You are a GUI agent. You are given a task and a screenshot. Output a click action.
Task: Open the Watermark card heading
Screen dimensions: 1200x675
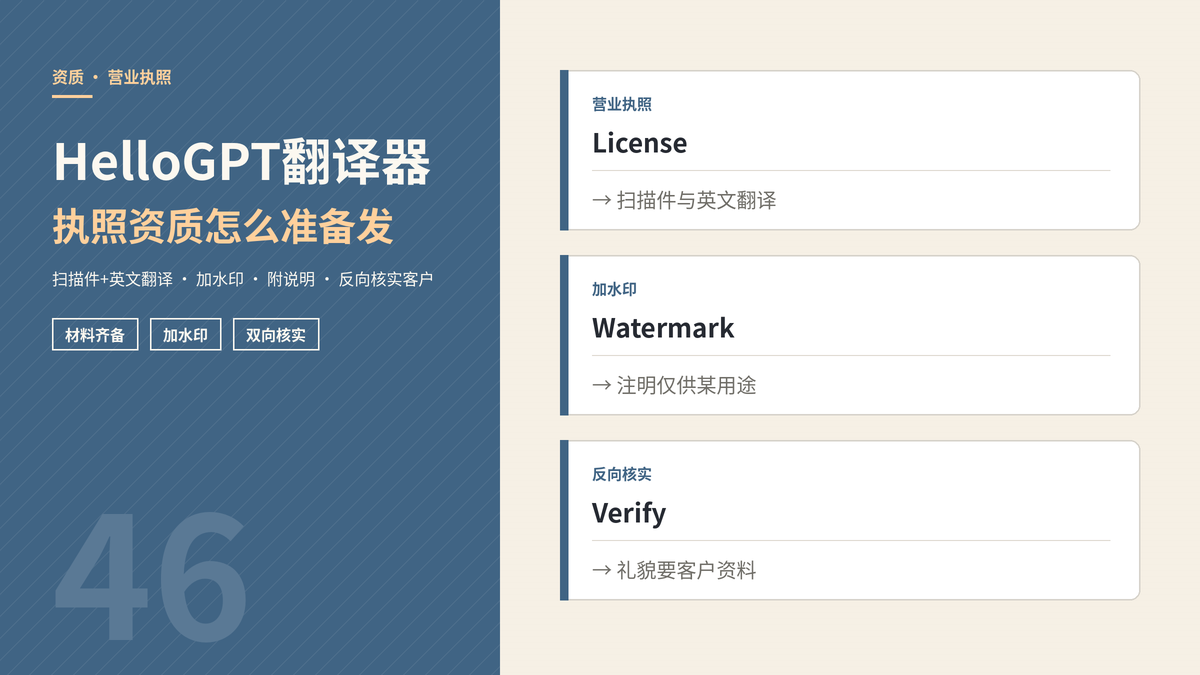[663, 328]
